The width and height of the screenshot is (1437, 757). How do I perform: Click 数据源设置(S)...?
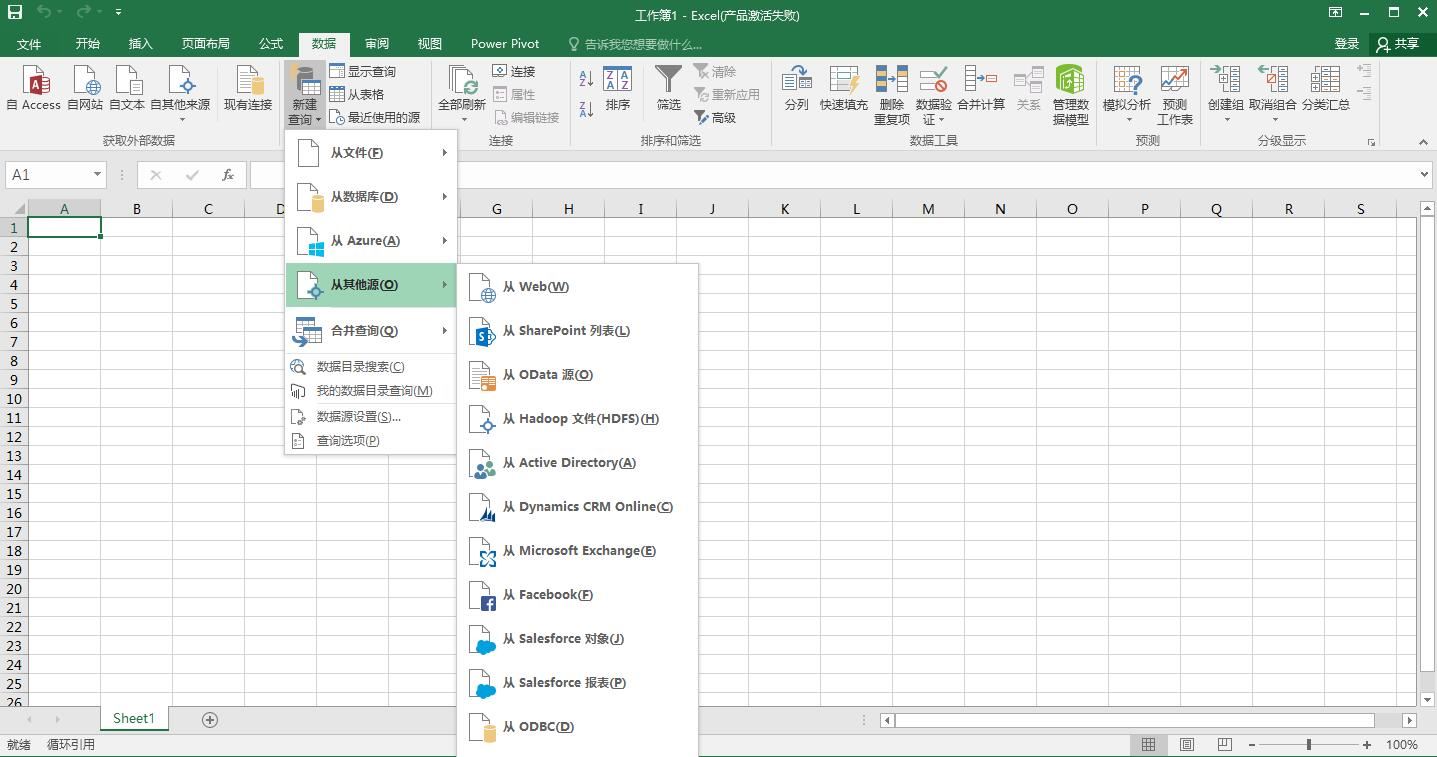pyautogui.click(x=371, y=417)
